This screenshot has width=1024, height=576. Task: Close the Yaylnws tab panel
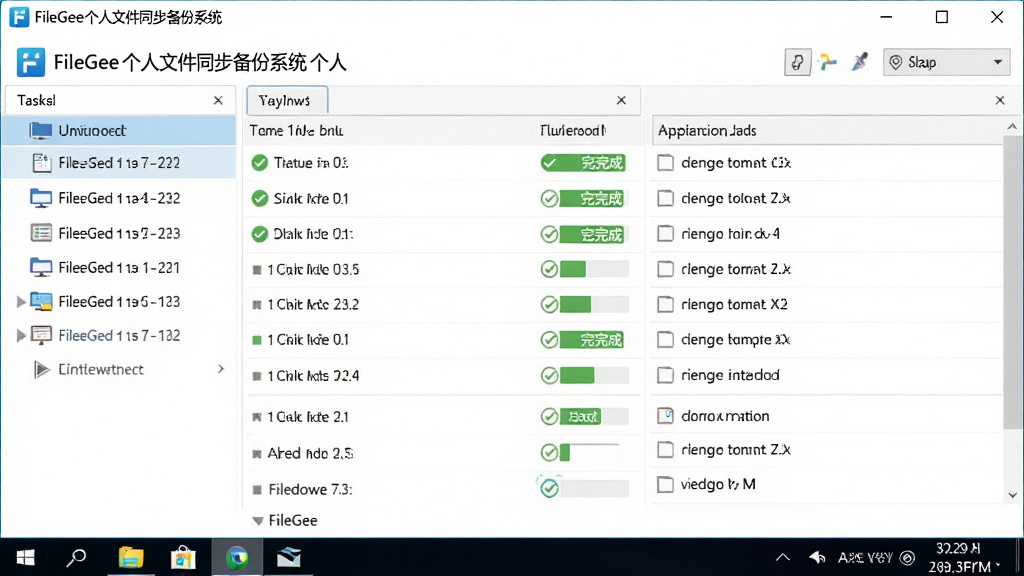coord(621,101)
